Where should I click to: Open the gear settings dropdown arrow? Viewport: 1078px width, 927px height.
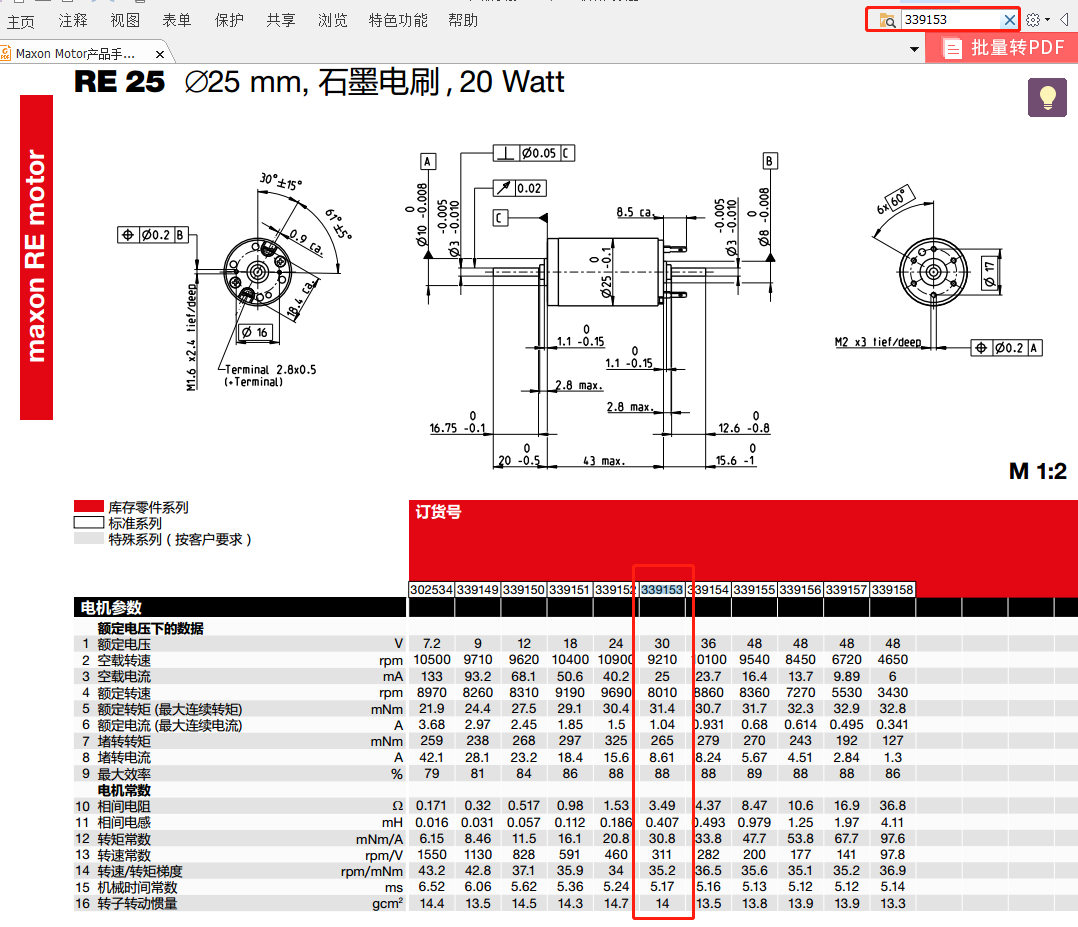click(1047, 19)
